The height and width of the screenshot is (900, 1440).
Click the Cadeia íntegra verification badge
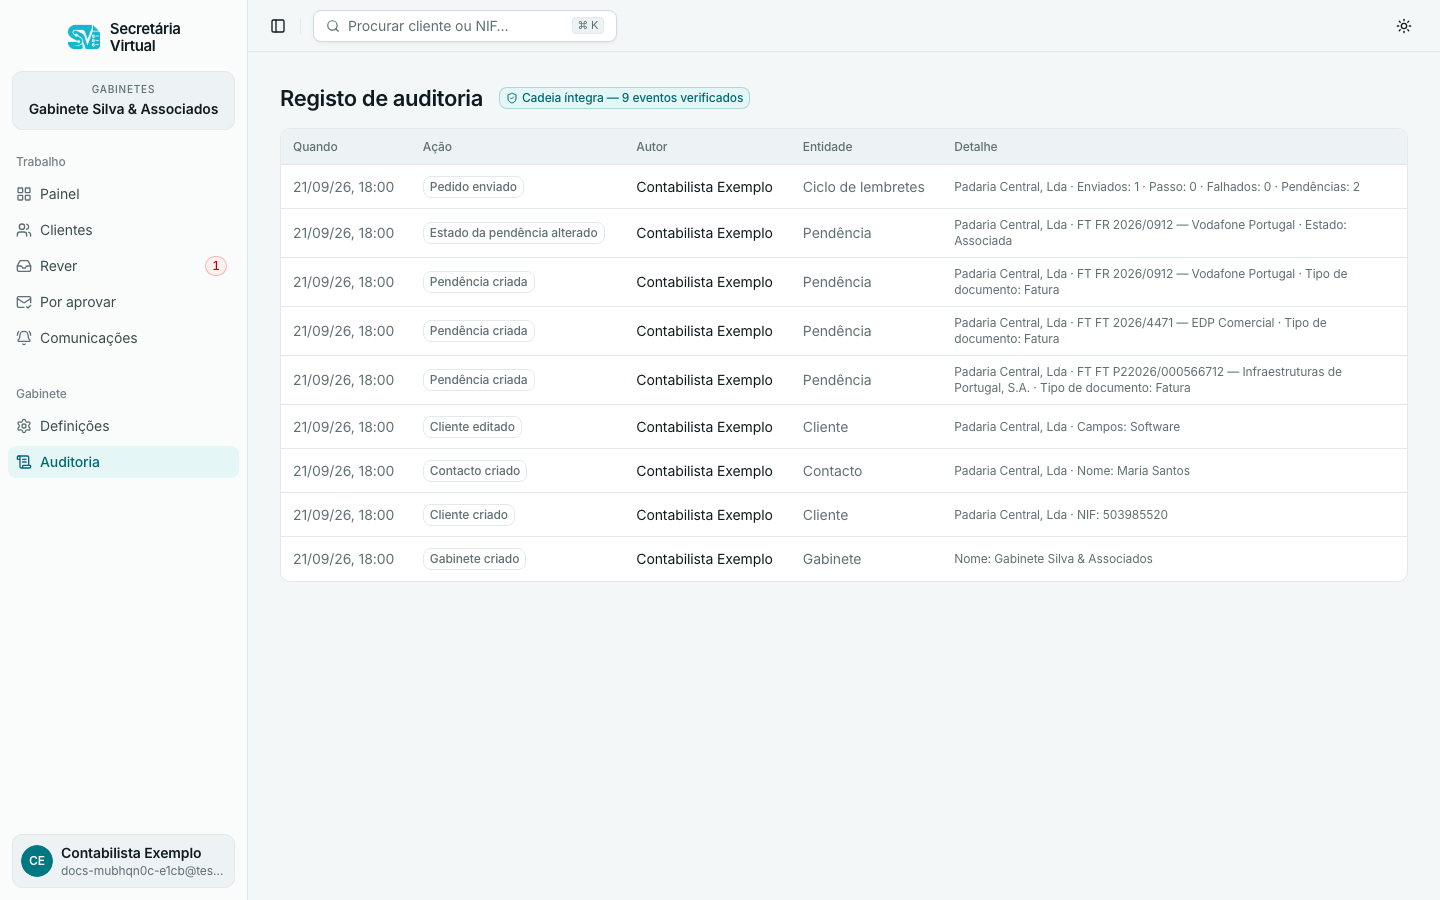[624, 98]
